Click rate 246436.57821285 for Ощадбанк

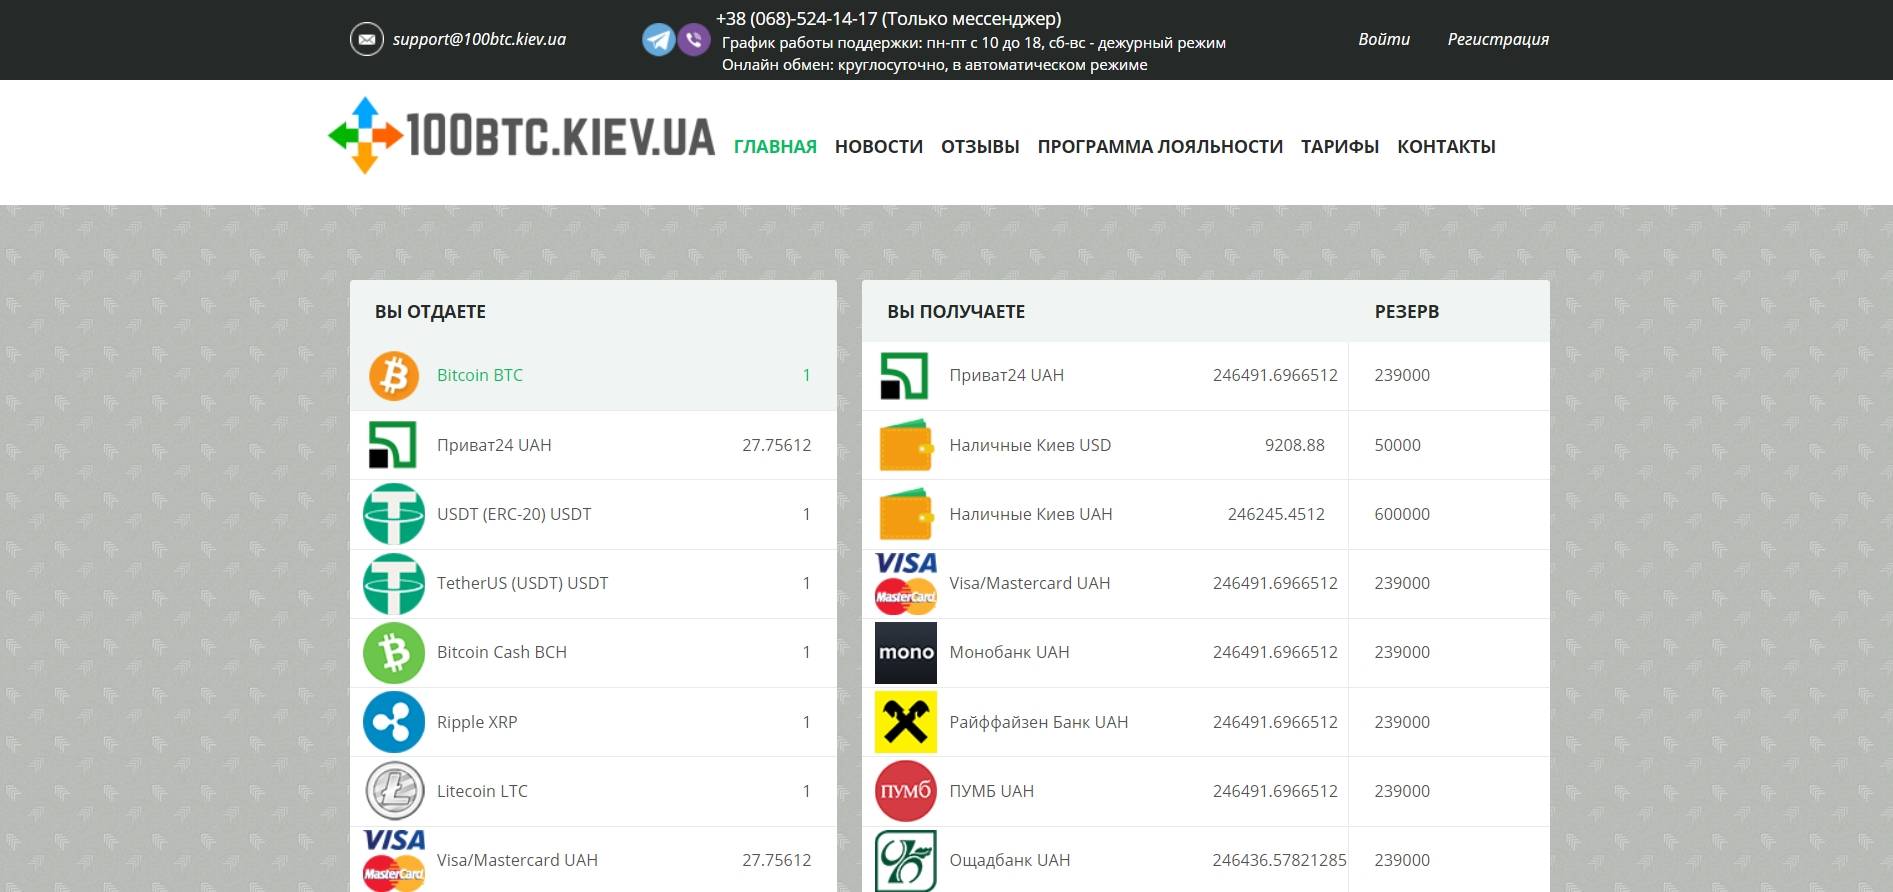tap(1279, 860)
